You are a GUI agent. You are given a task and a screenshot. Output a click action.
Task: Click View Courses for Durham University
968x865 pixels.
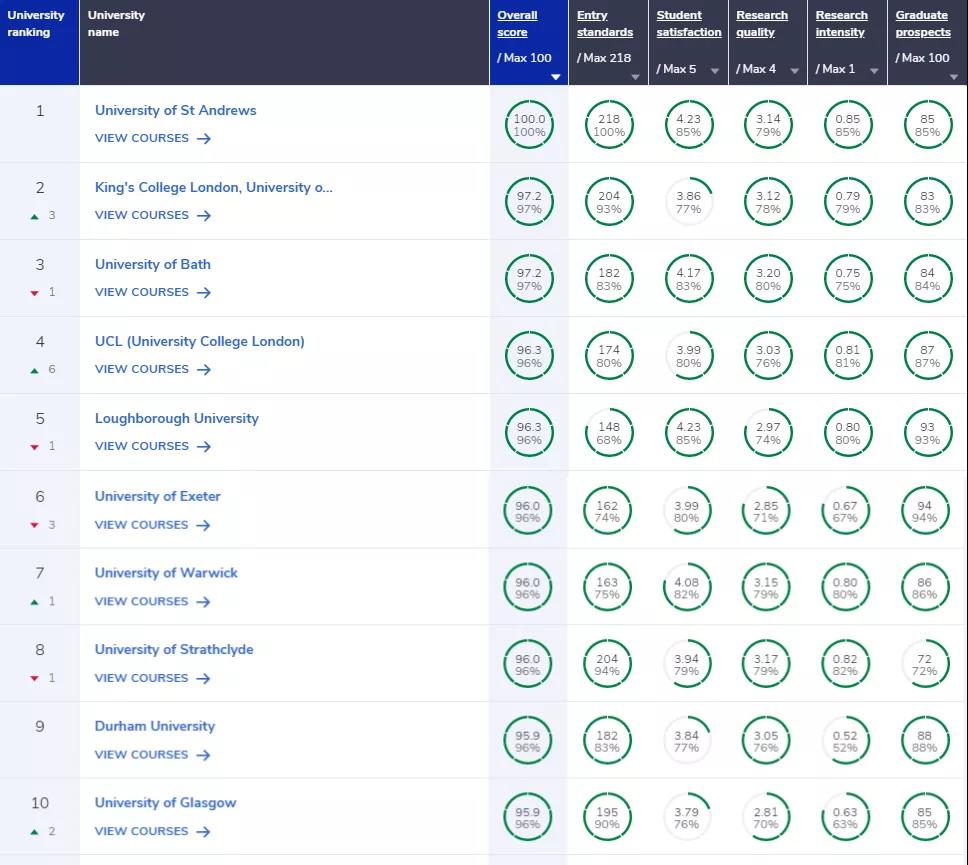coord(142,755)
